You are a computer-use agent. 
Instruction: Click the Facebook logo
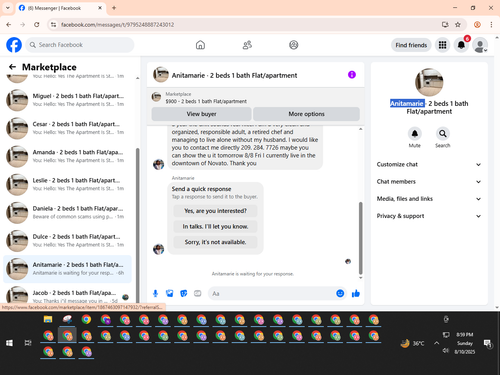14,45
